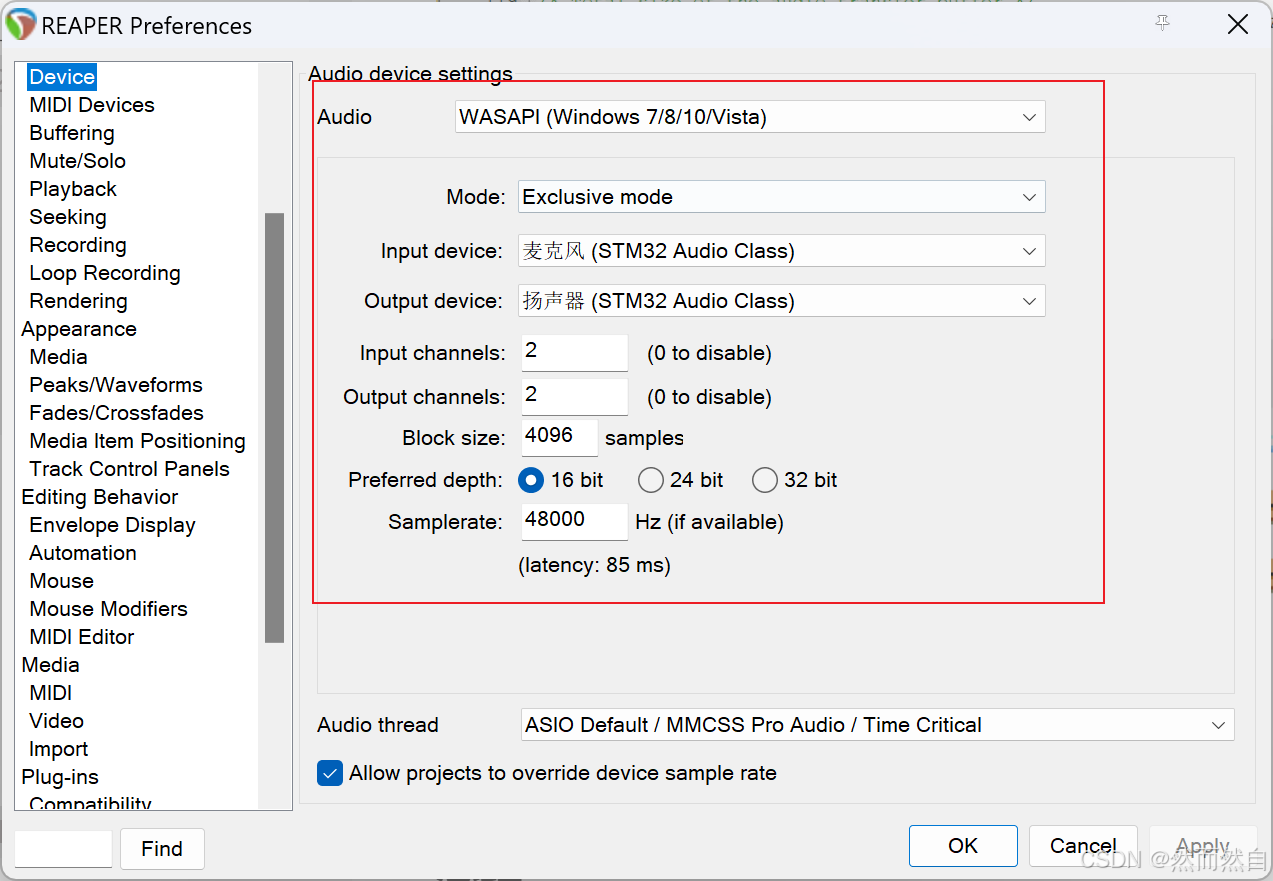1273x881 pixels.
Task: Click the Input channels field
Action: 575,353
